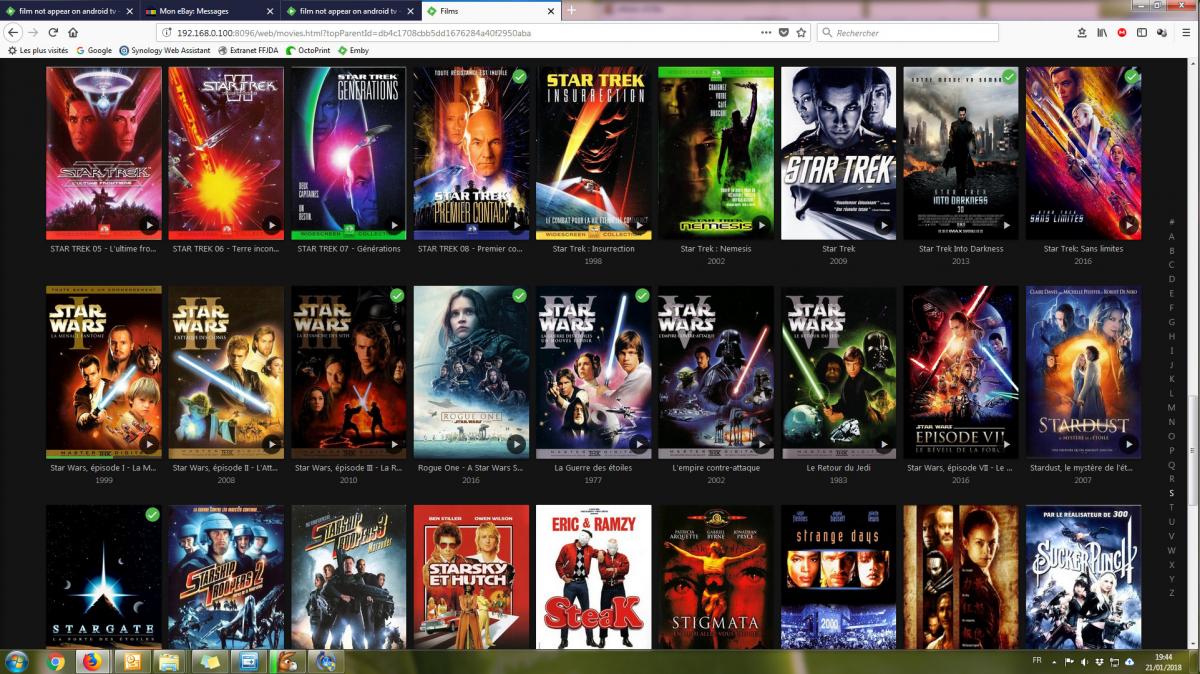Play Star Wars épisode I poster button

point(149,444)
